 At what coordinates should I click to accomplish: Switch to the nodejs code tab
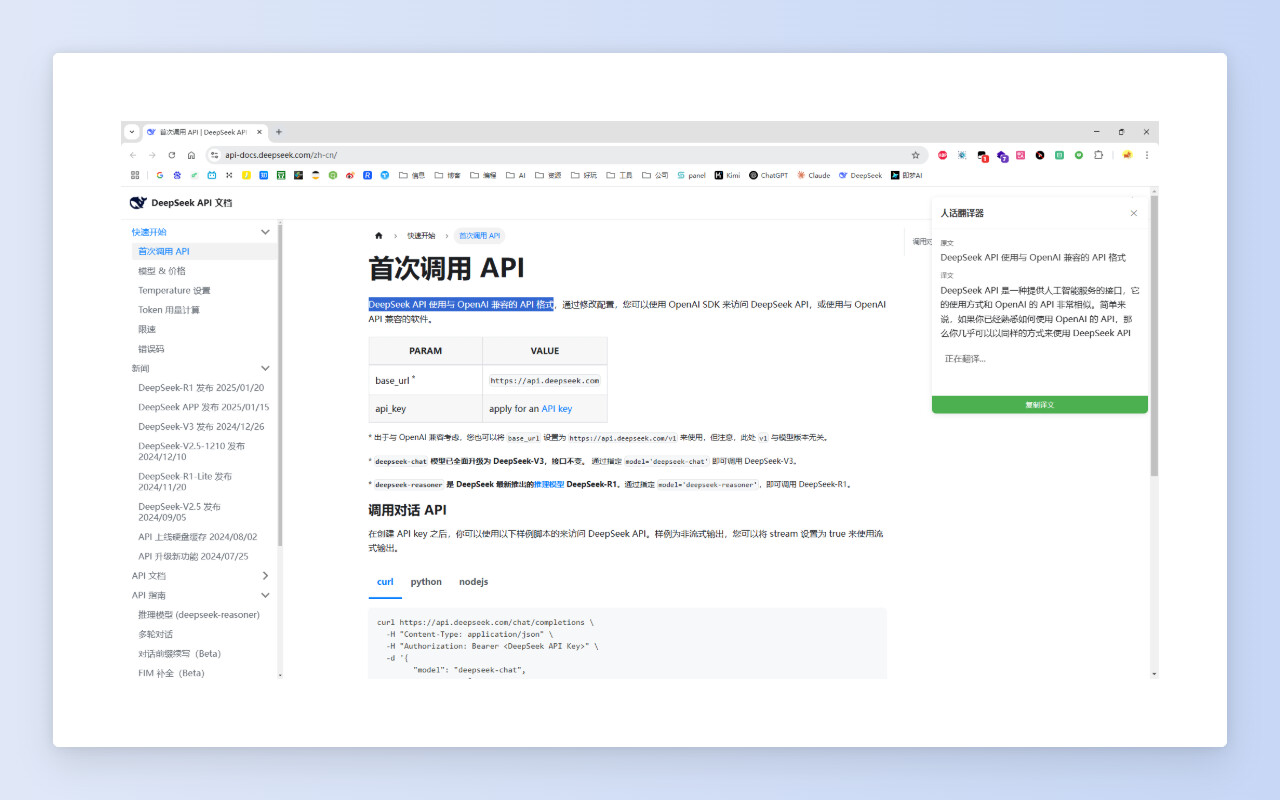(x=474, y=581)
